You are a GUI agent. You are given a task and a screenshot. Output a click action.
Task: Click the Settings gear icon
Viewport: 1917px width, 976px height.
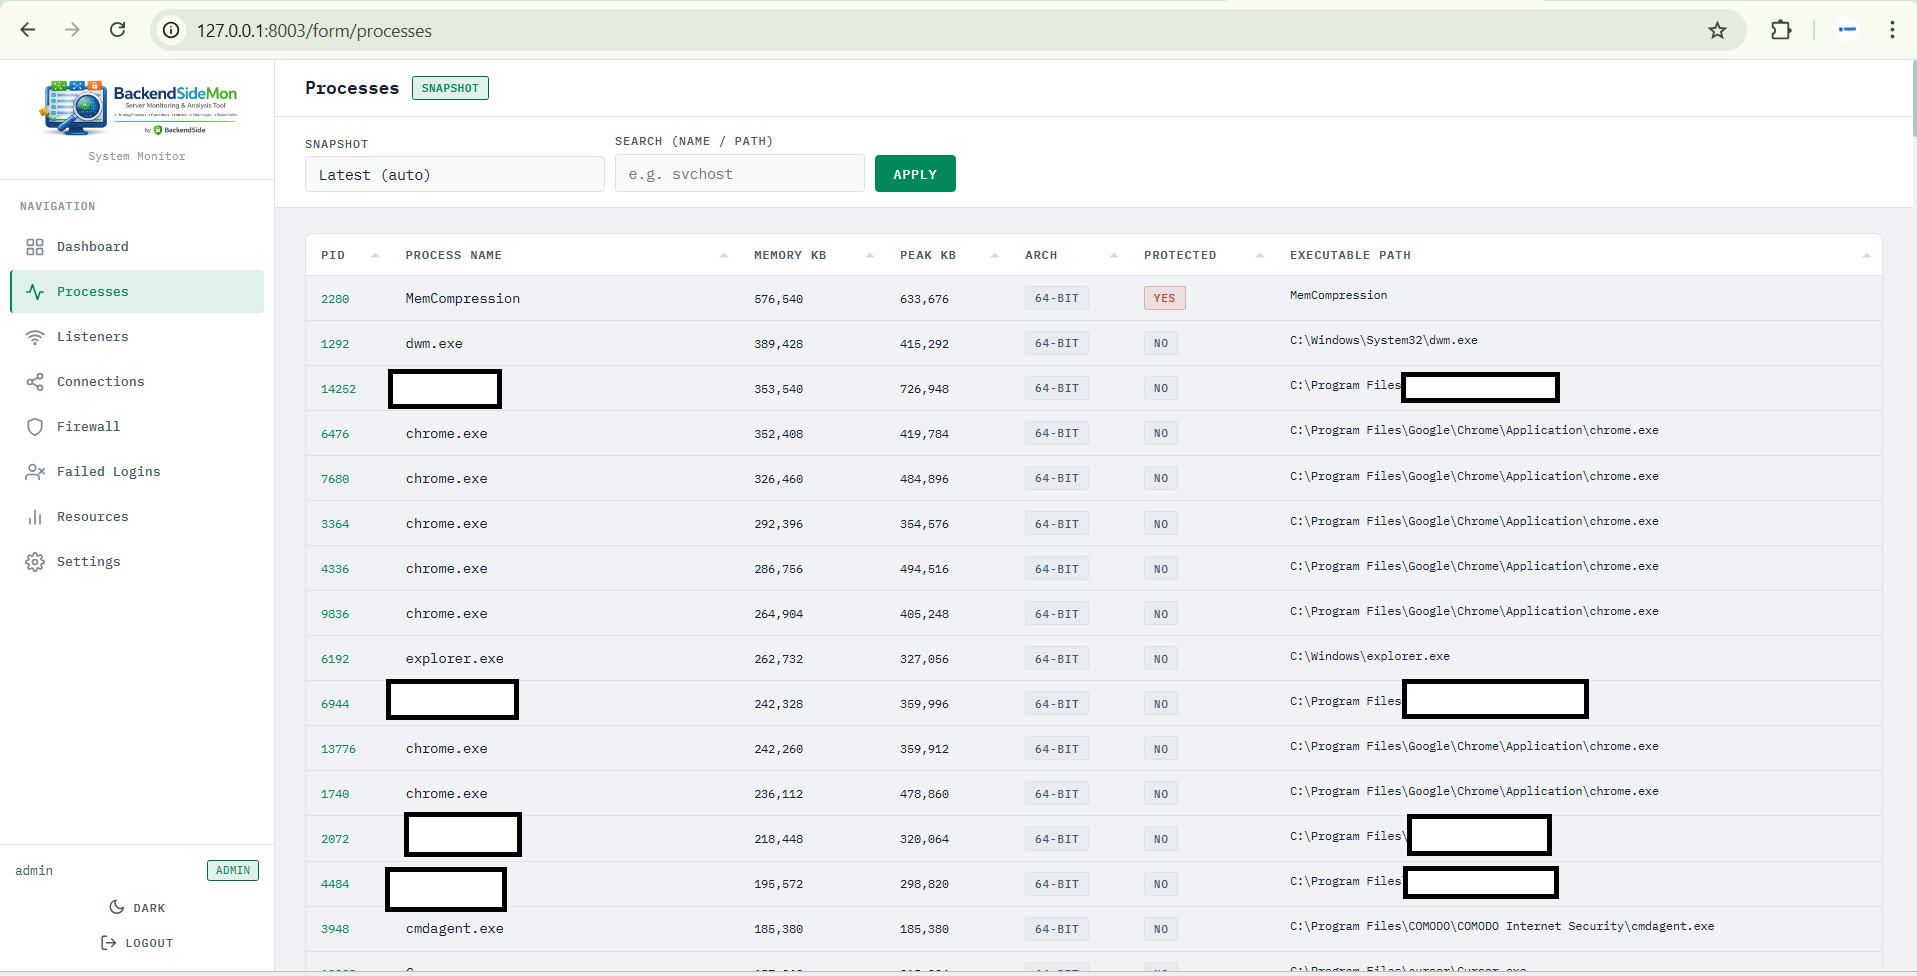click(x=35, y=562)
